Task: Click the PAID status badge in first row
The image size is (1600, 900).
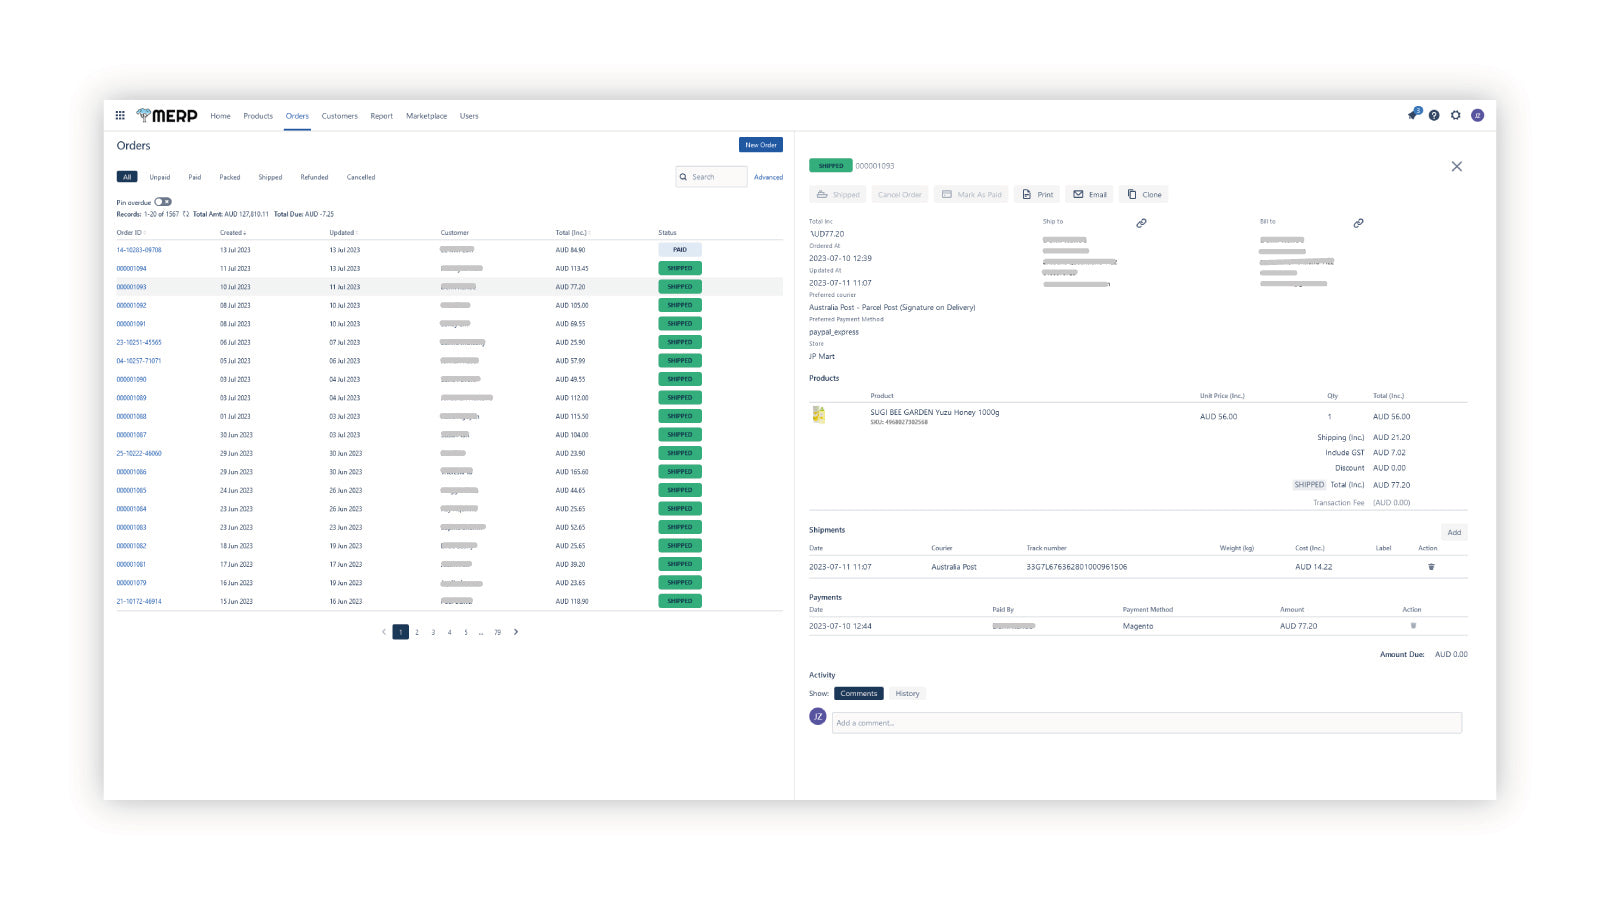Action: [x=680, y=250]
